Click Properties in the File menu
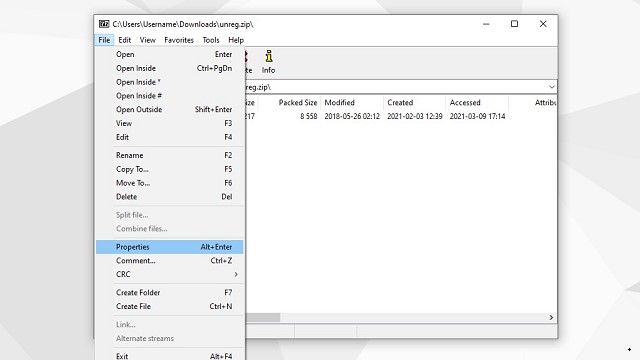This screenshot has height=360, width=640. [x=169, y=247]
